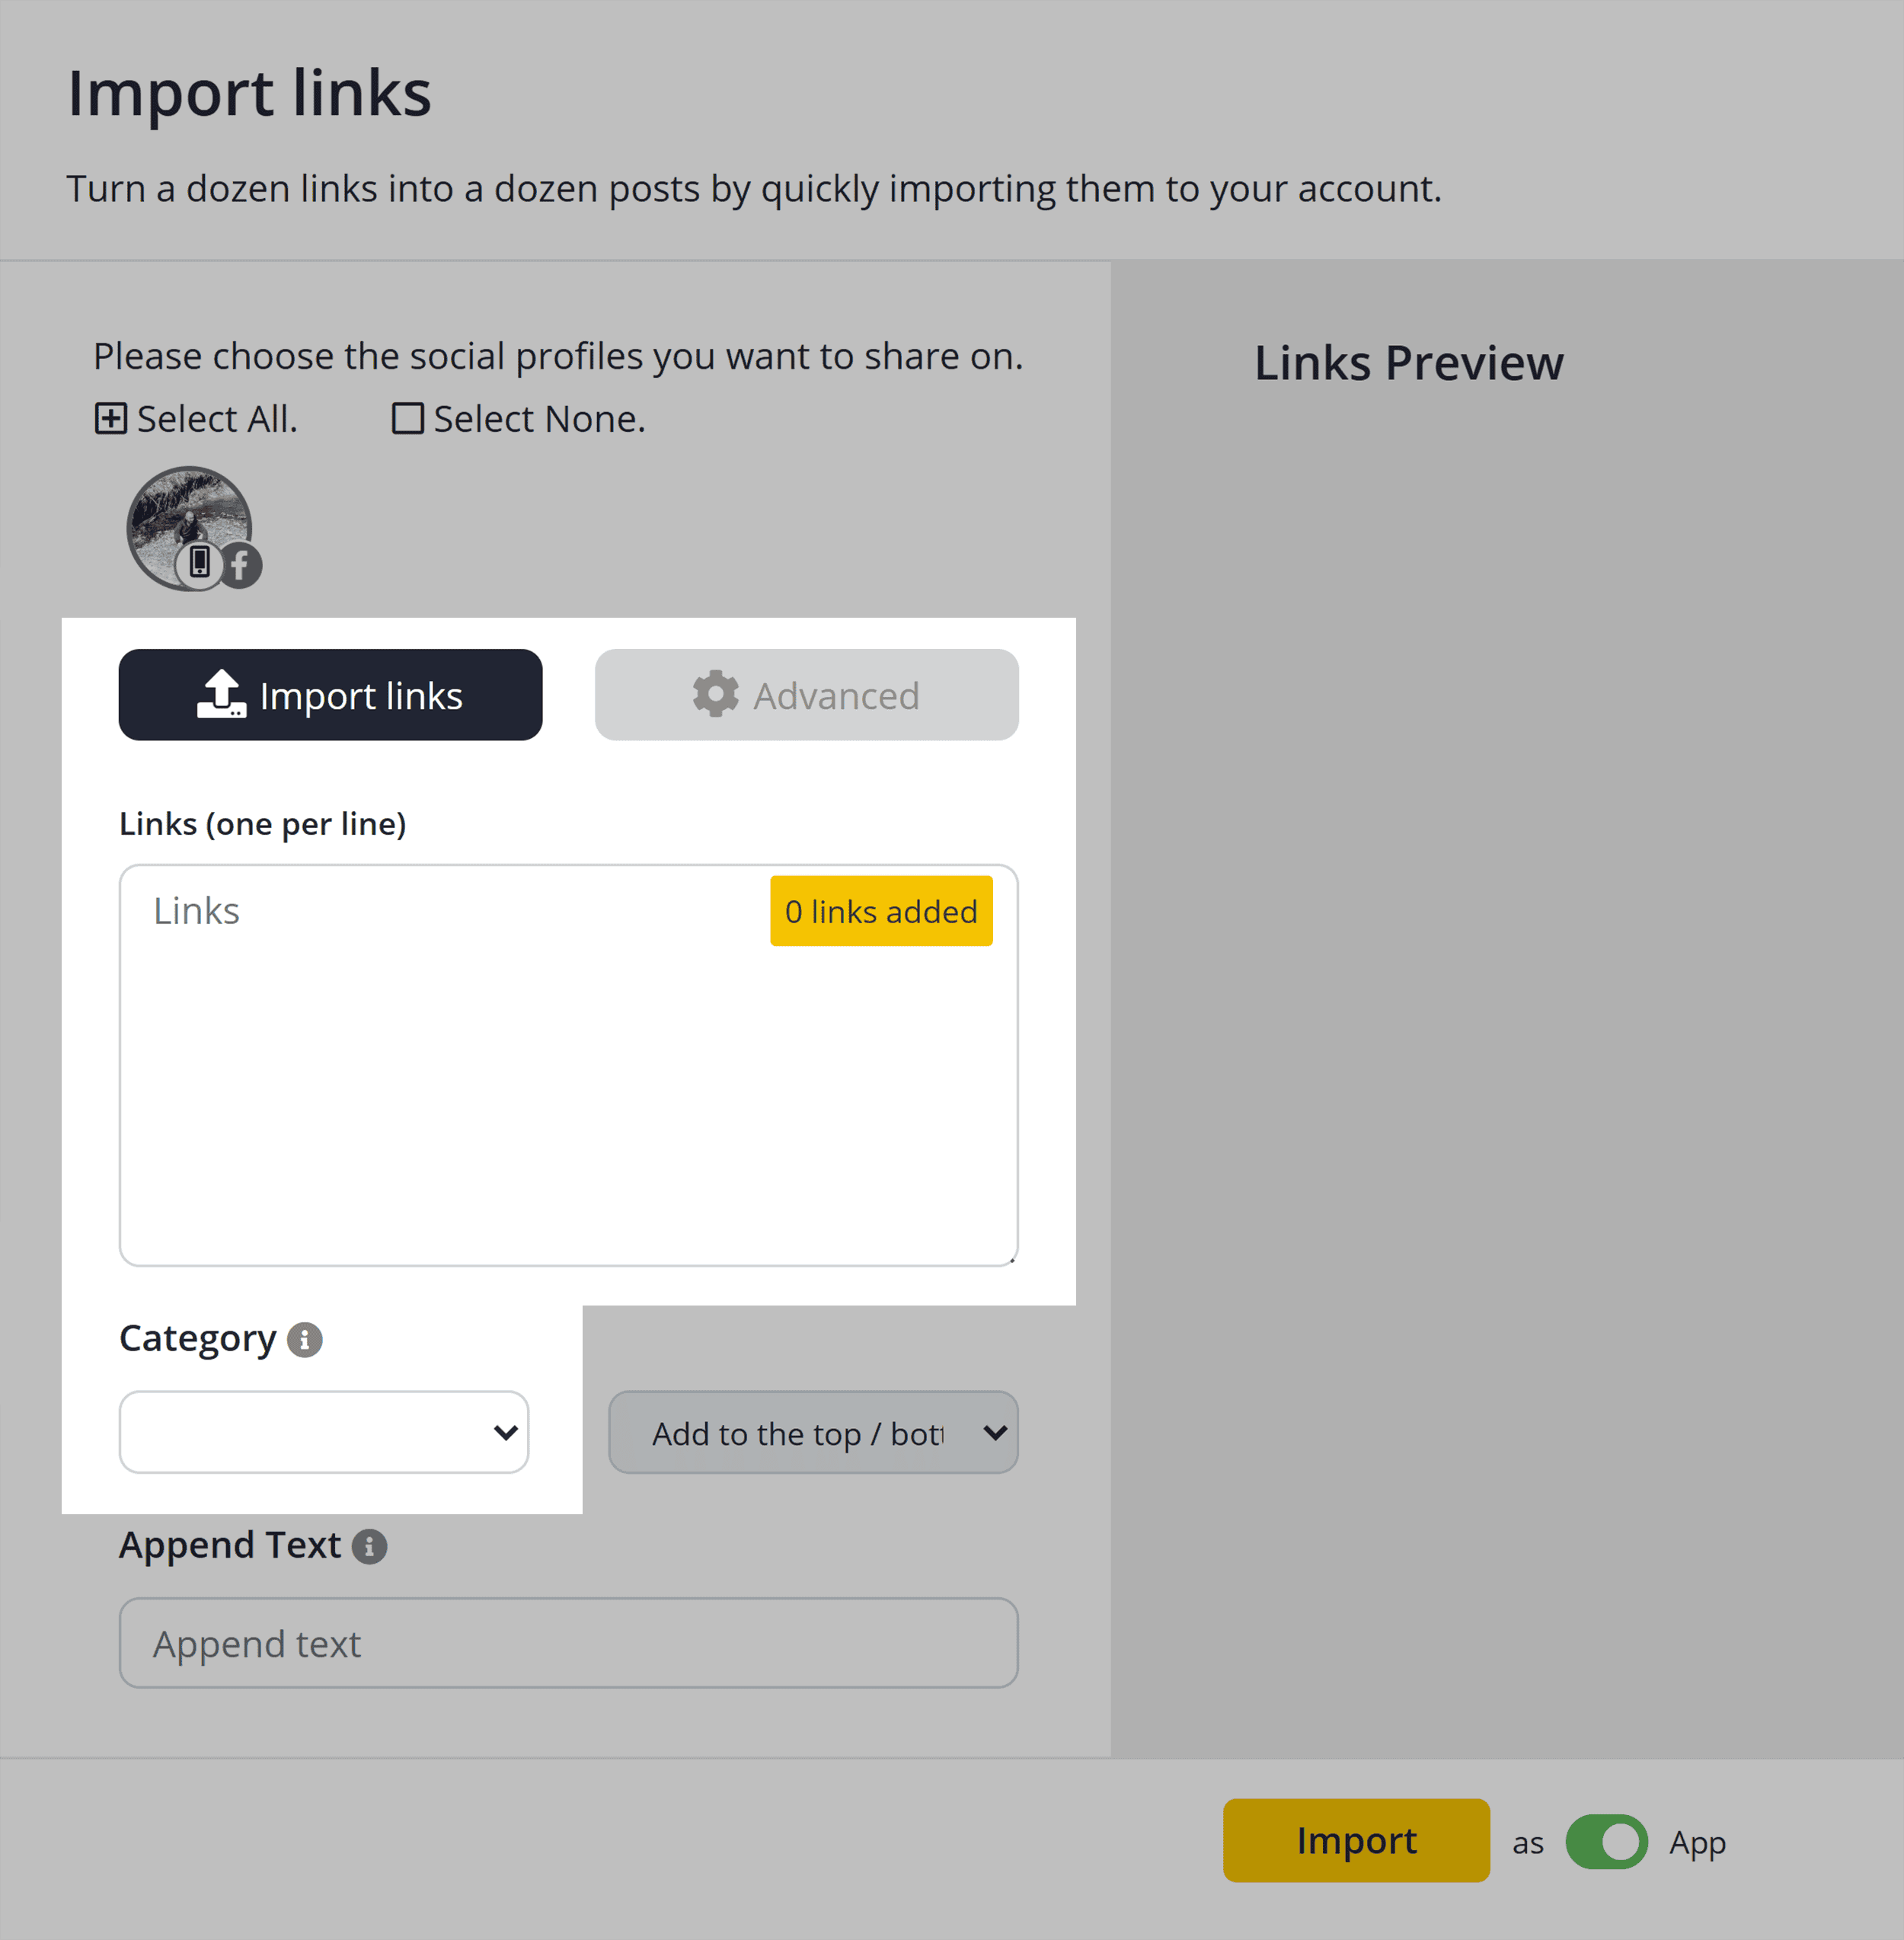Image resolution: width=1904 pixels, height=1940 pixels.
Task: Click the Select All plus icon
Action: 111,418
